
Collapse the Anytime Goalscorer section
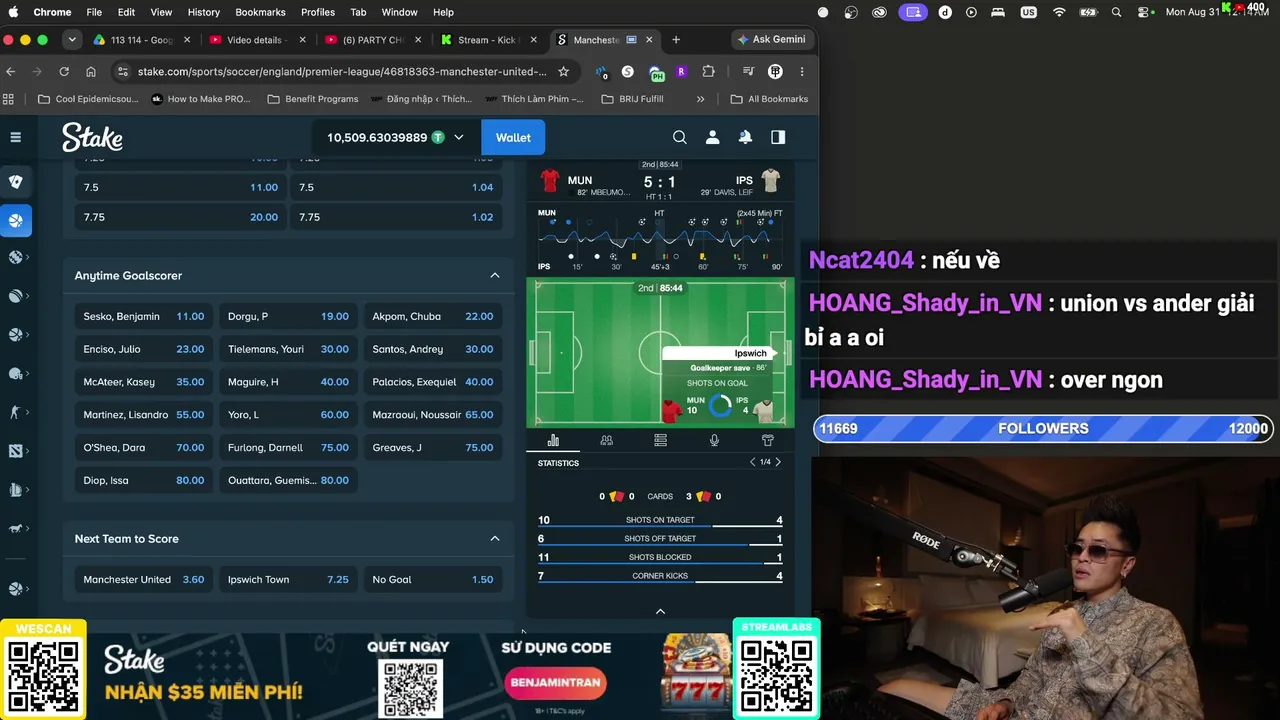pos(495,275)
